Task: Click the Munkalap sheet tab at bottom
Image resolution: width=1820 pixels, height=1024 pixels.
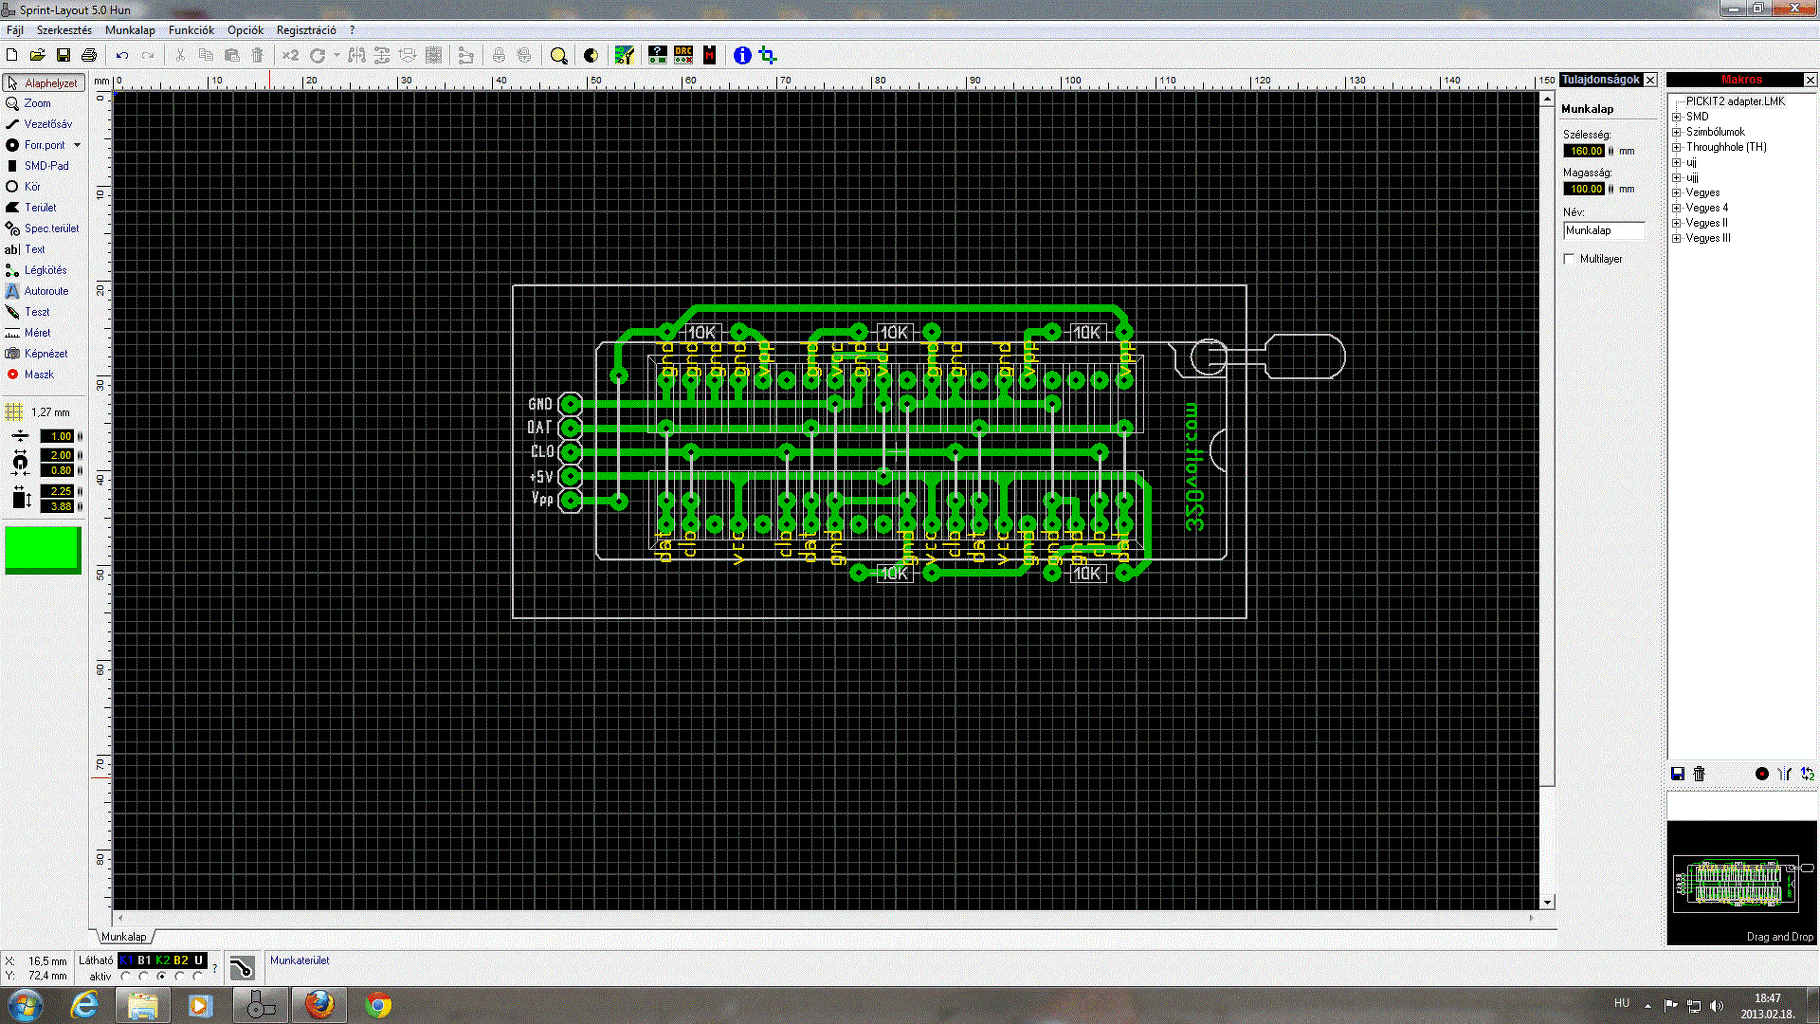Action: 124,937
